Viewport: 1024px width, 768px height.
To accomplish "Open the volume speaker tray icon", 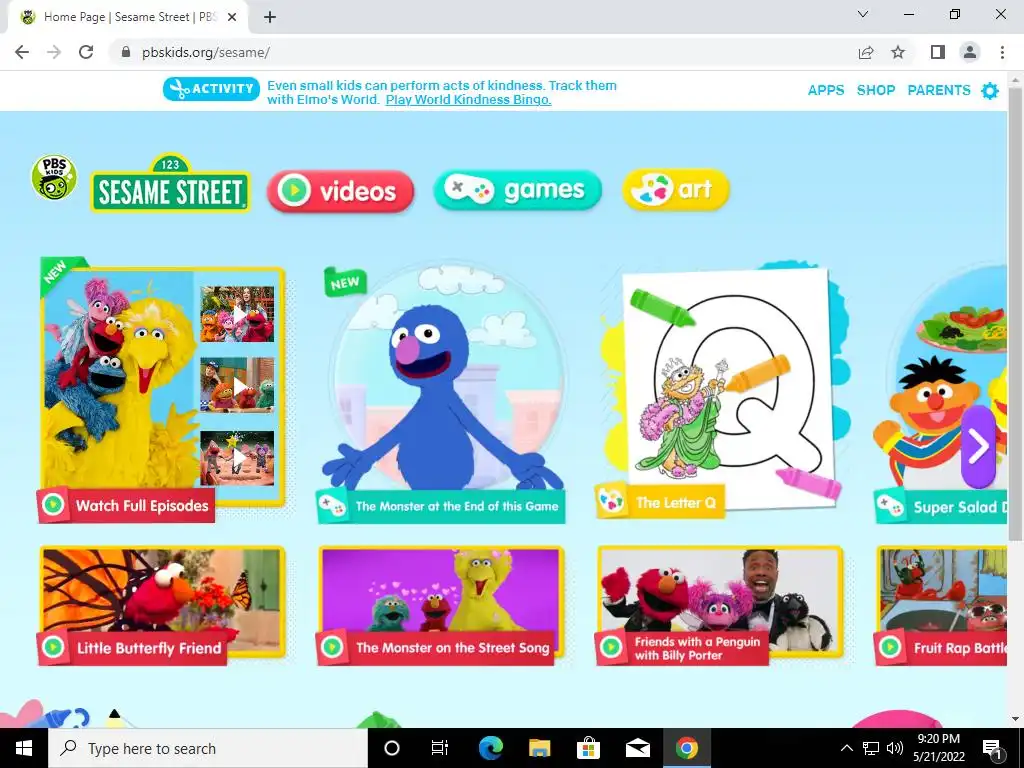I will coord(895,748).
